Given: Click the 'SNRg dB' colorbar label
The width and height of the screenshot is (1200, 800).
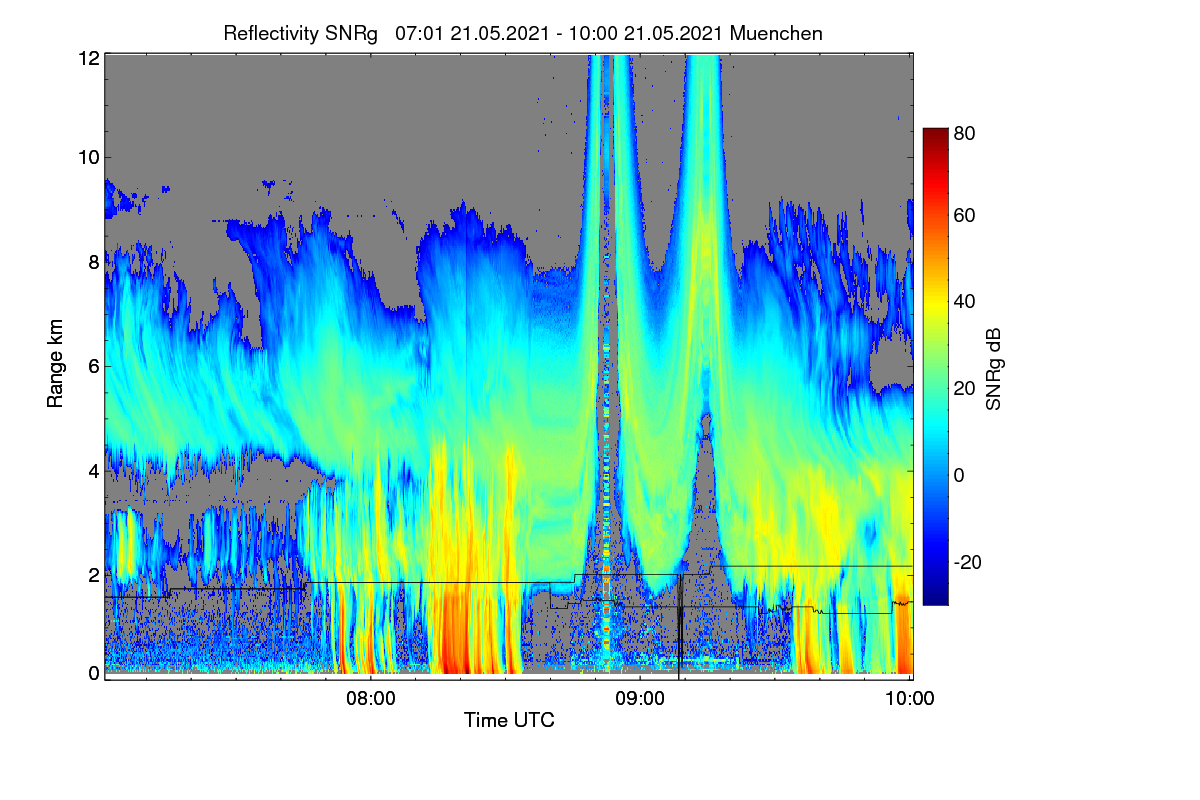Looking at the screenshot, I should 994,368.
